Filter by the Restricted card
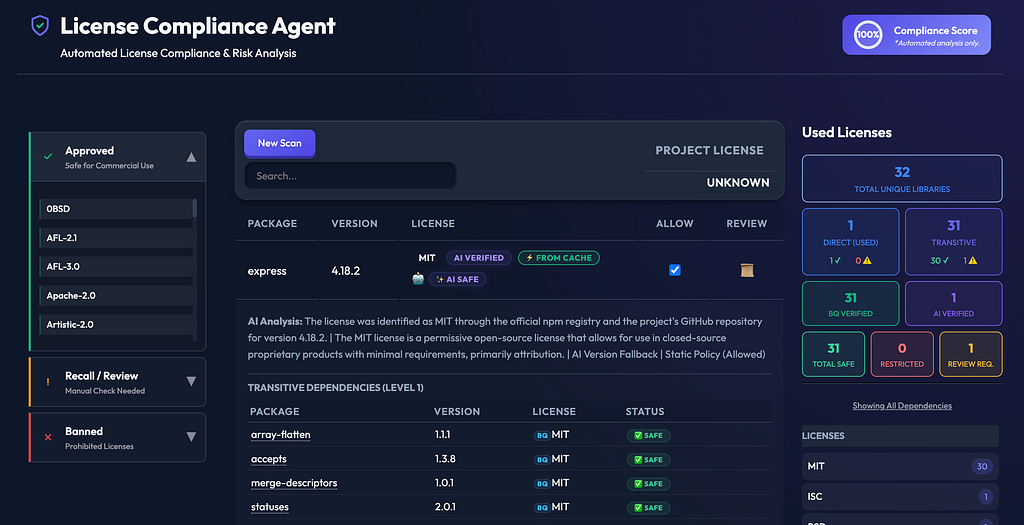Image resolution: width=1024 pixels, height=525 pixels. coord(902,355)
